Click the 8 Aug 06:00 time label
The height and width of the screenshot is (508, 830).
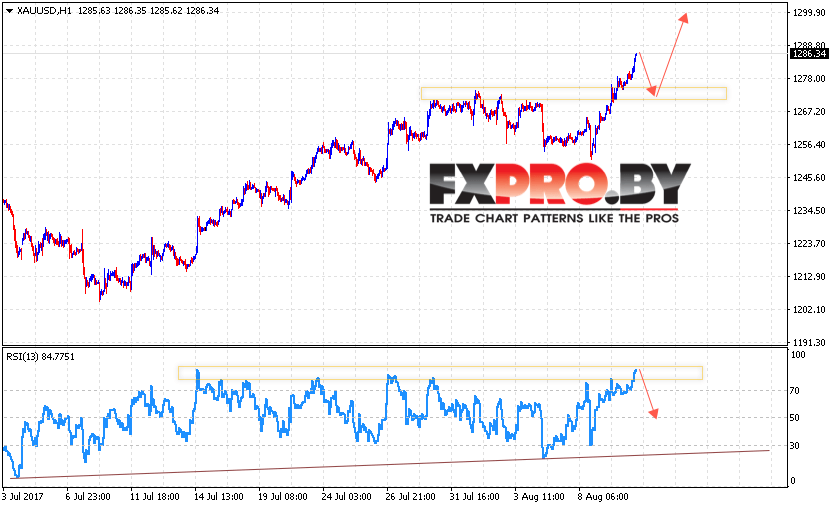pos(603,497)
